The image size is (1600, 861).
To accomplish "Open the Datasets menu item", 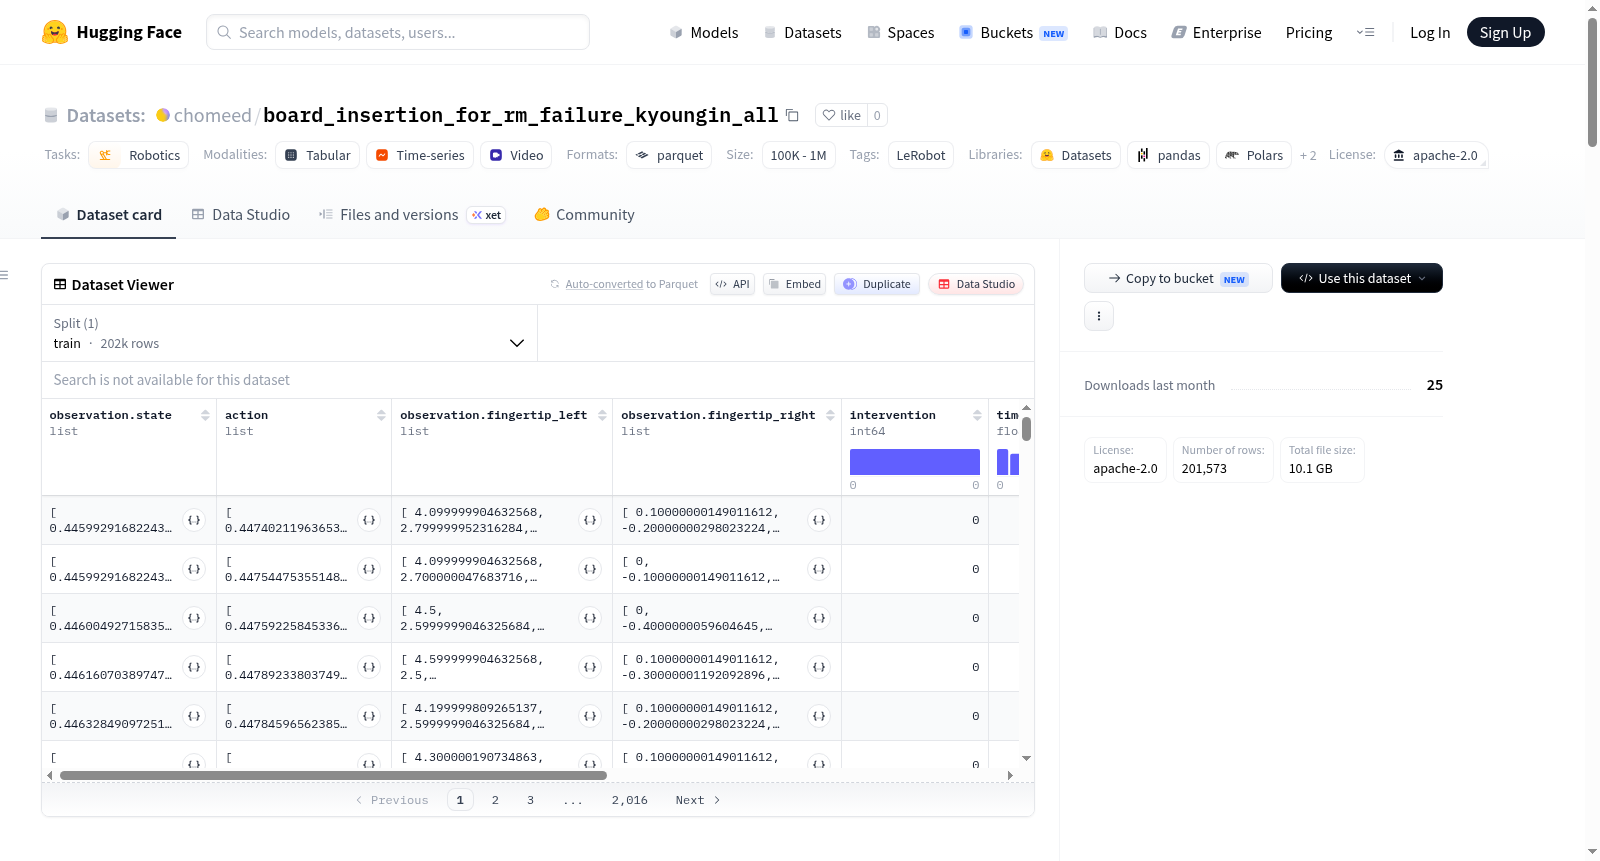I will pos(803,33).
